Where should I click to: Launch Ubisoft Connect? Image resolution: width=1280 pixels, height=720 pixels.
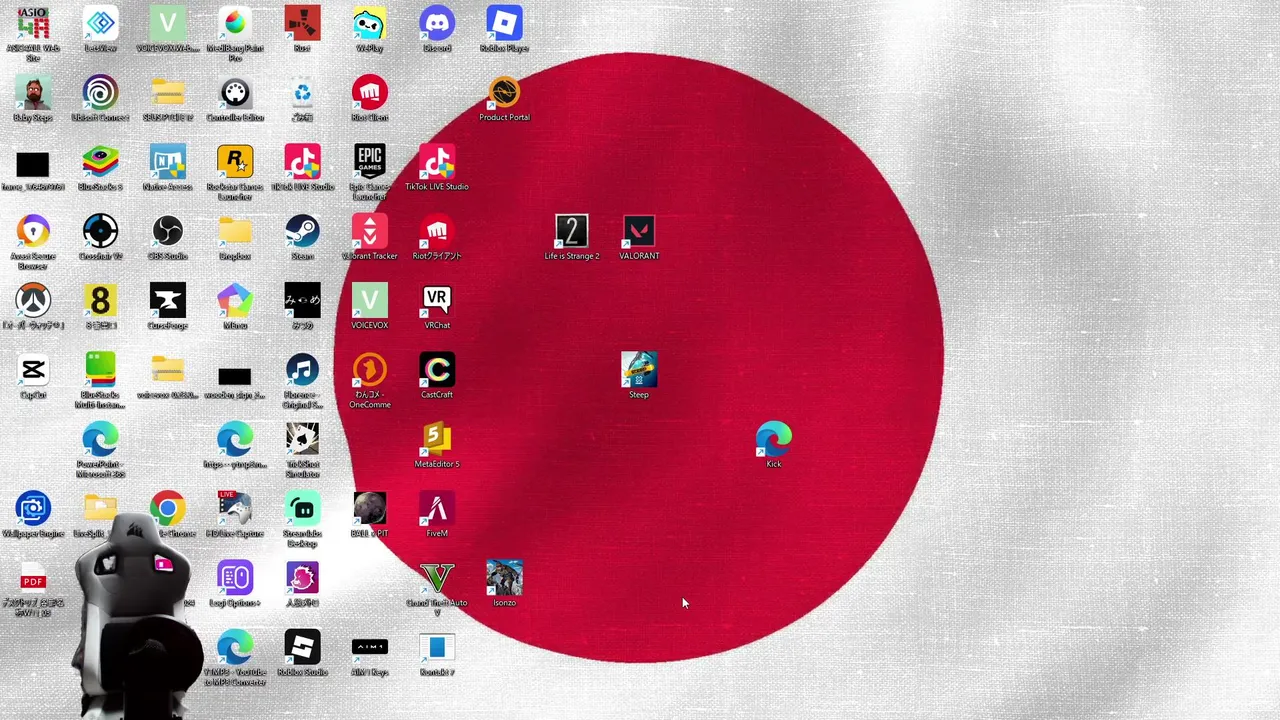[x=100, y=93]
